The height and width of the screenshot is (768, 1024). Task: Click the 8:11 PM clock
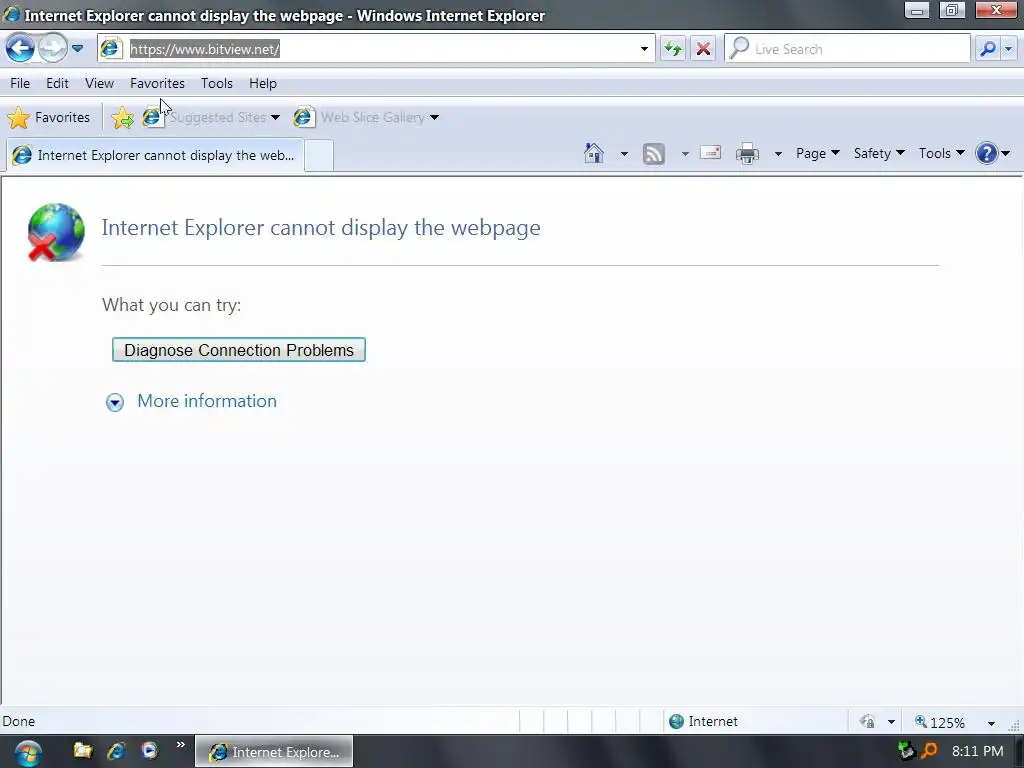(x=978, y=751)
